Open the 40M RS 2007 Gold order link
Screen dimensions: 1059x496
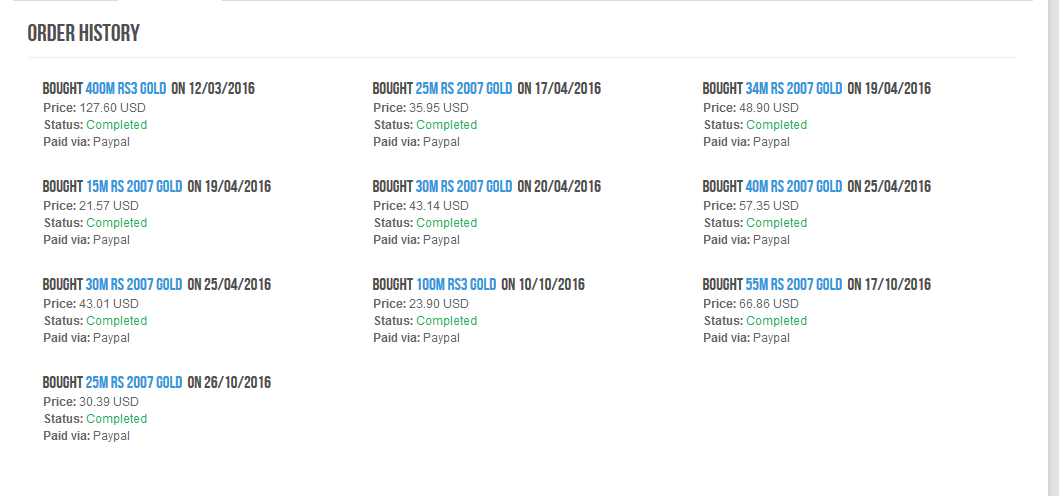coord(794,187)
